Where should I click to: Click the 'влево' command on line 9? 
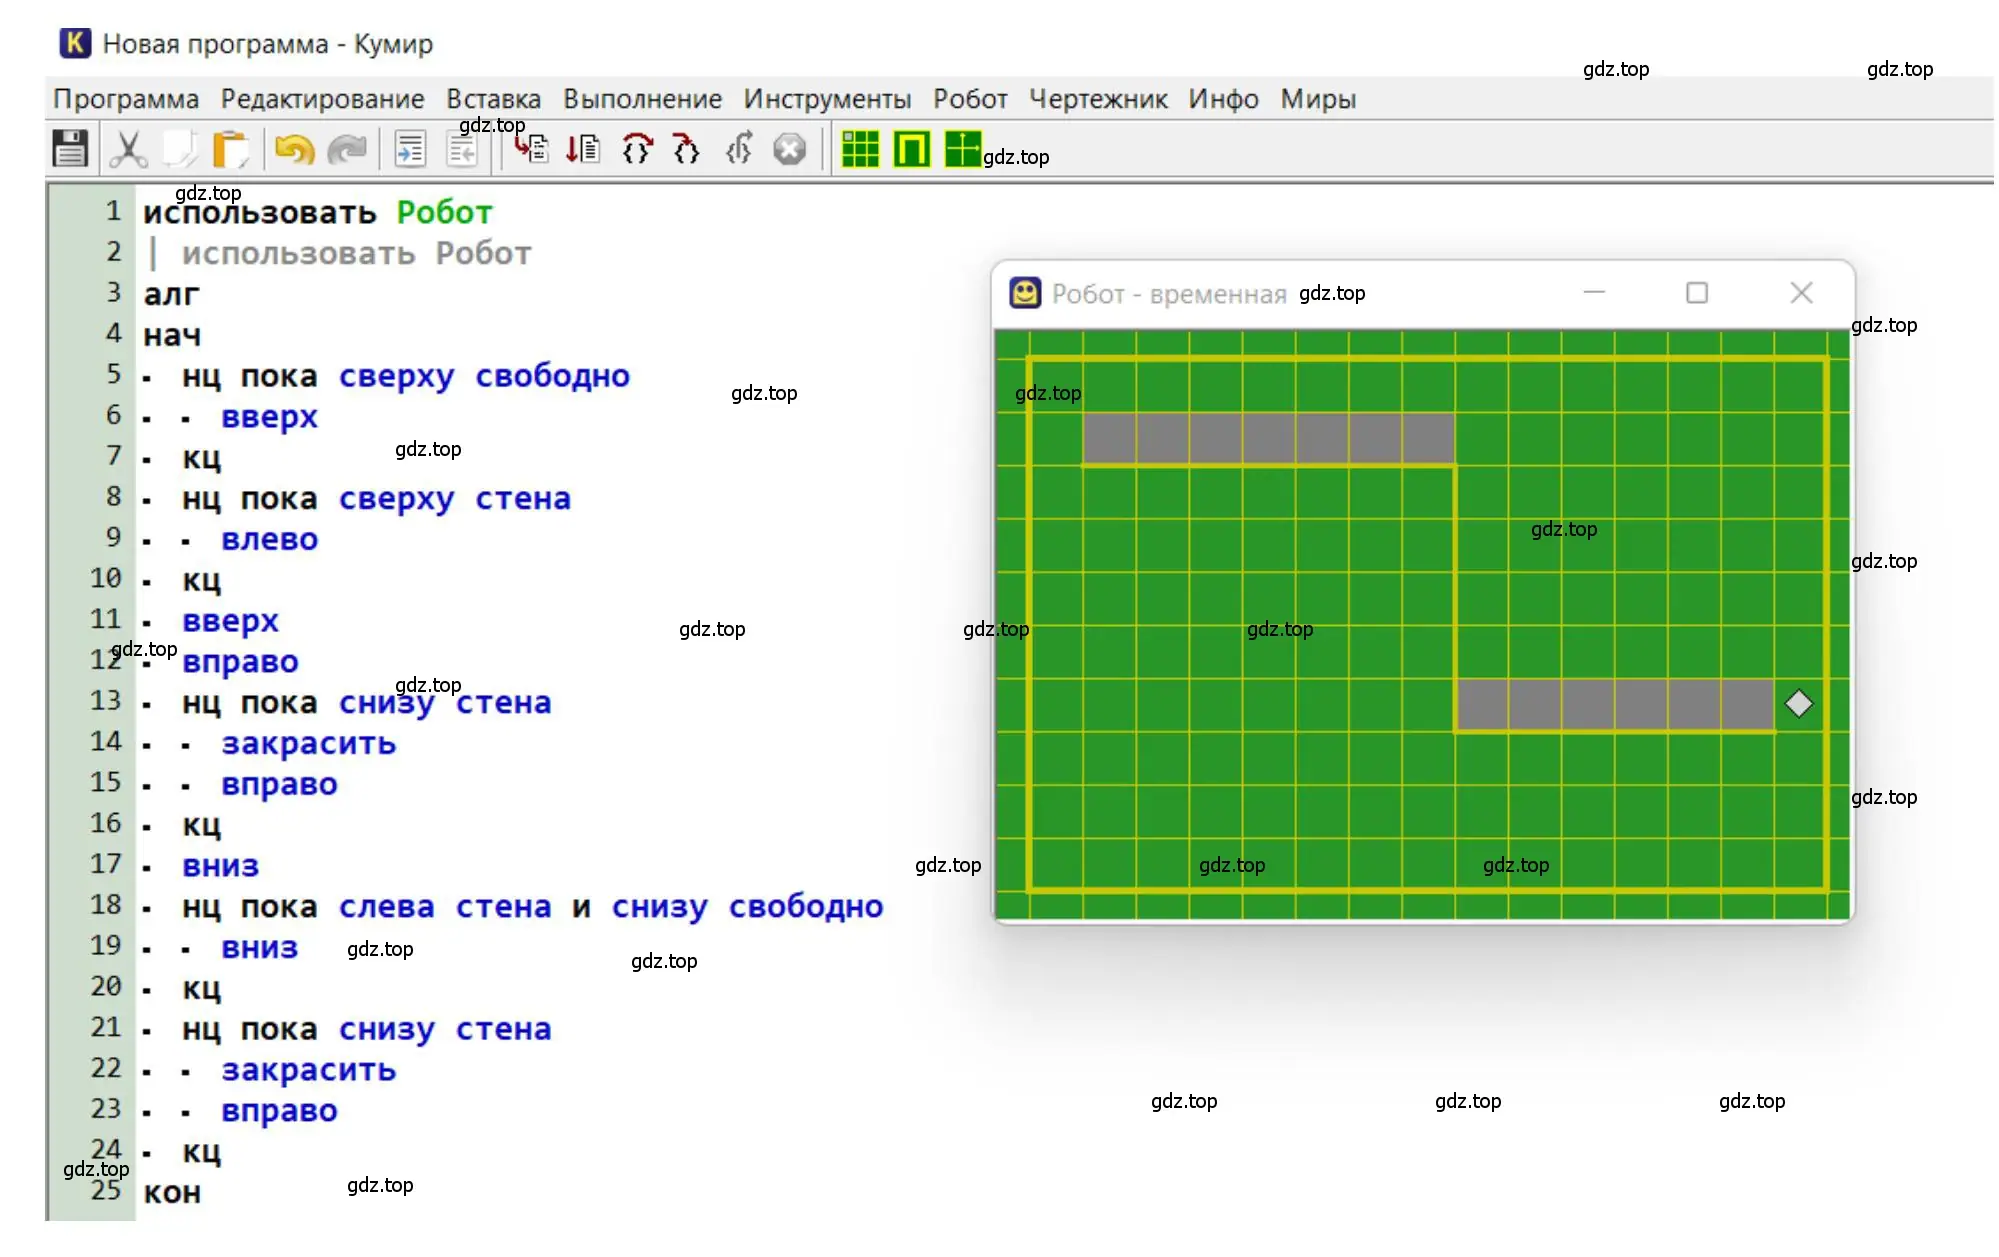[x=270, y=540]
